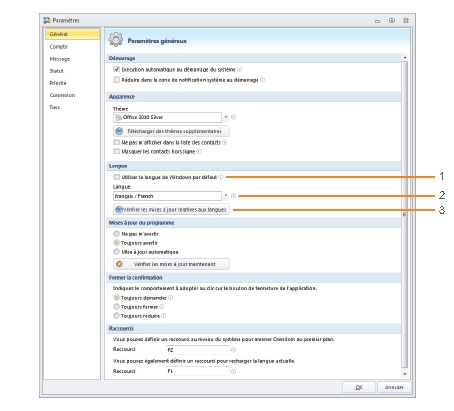Open the Thème dropdown arrow
454x411 pixels.
click(x=226, y=117)
